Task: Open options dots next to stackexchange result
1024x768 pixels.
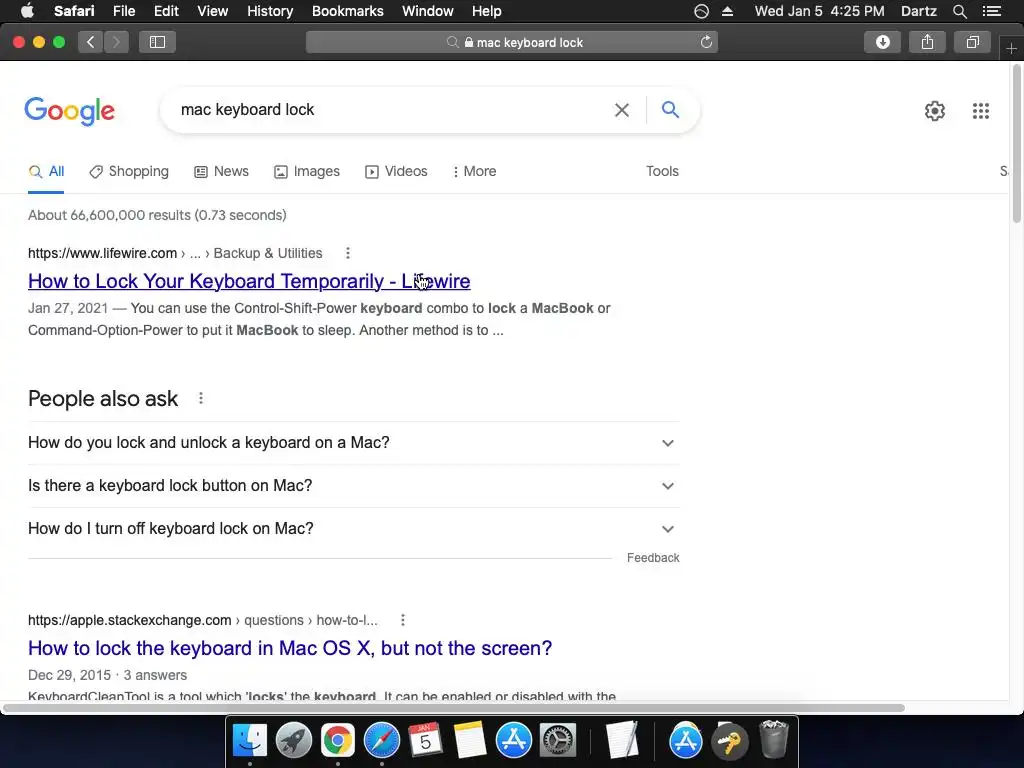Action: tap(402, 620)
